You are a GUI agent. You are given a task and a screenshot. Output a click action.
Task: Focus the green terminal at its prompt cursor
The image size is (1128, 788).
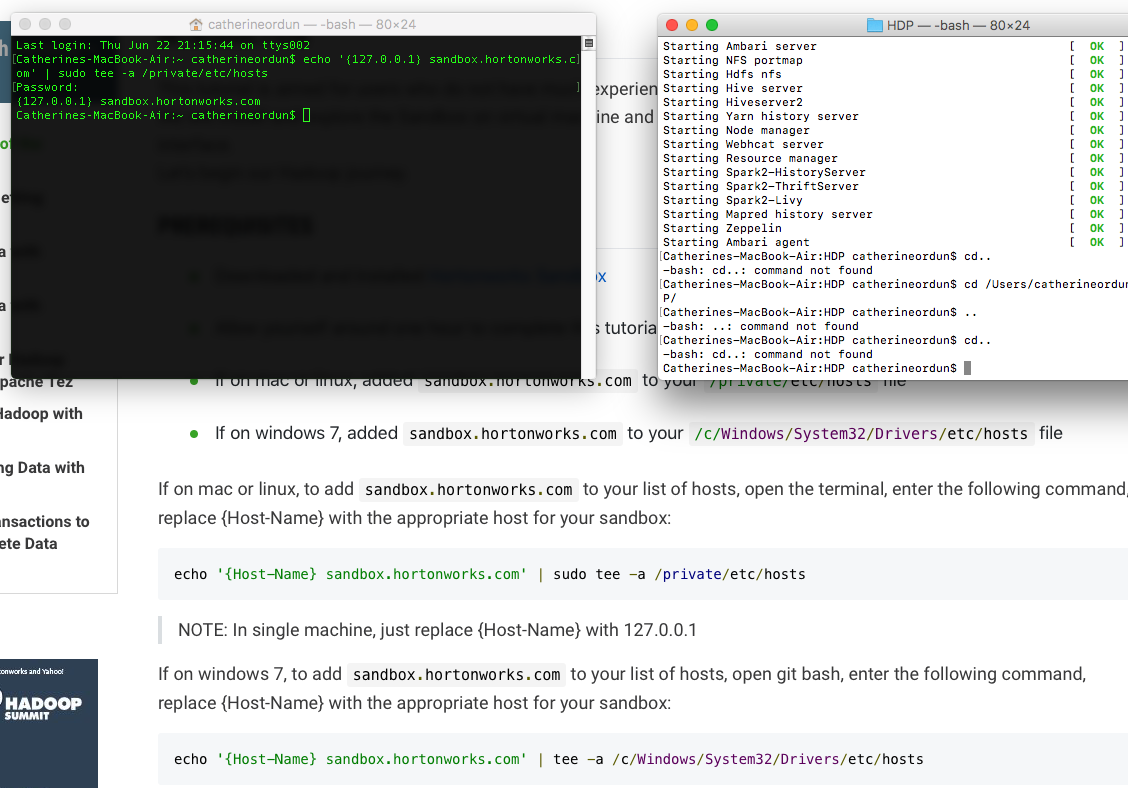click(306, 116)
